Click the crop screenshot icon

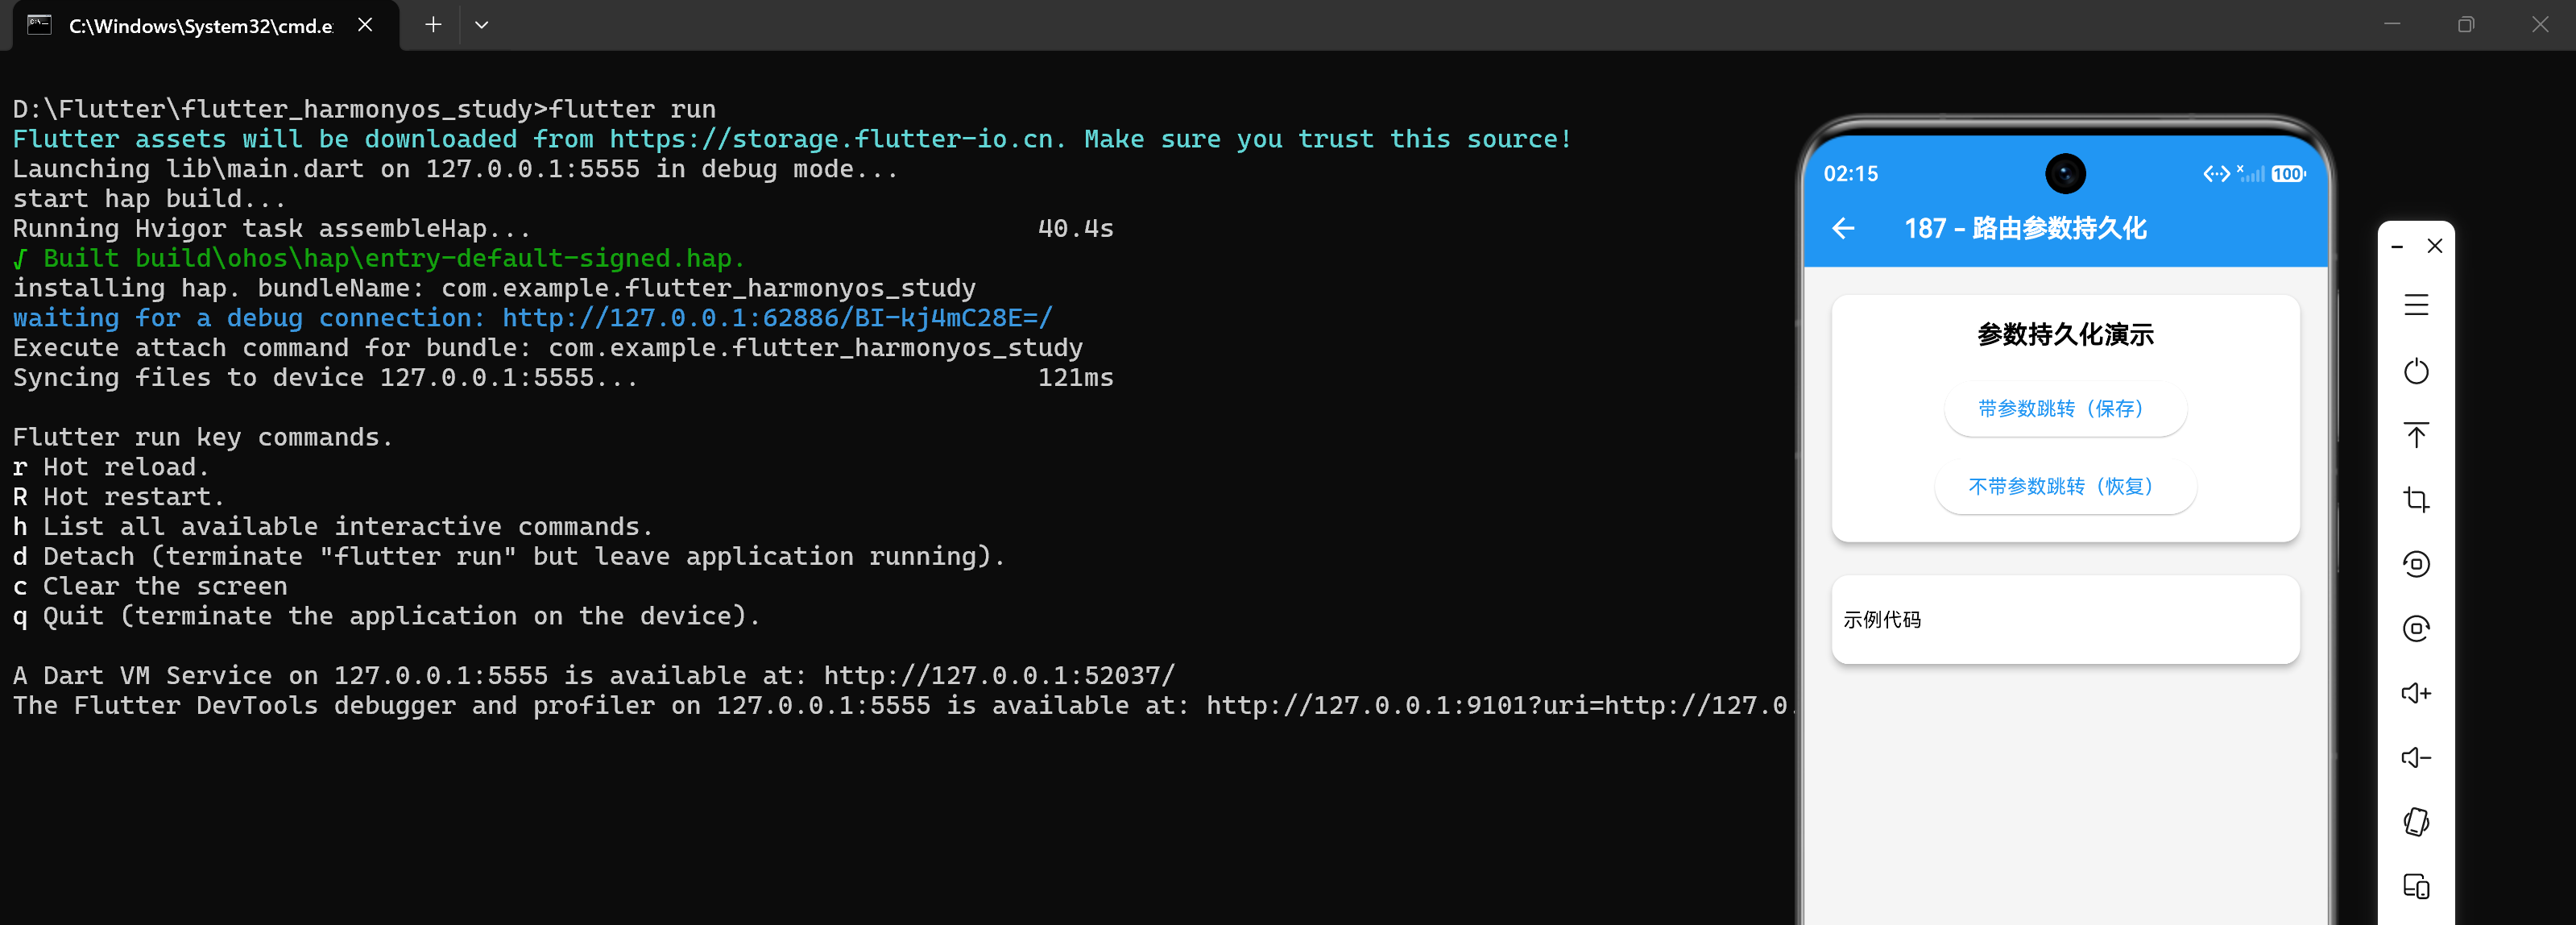[x=2416, y=499]
